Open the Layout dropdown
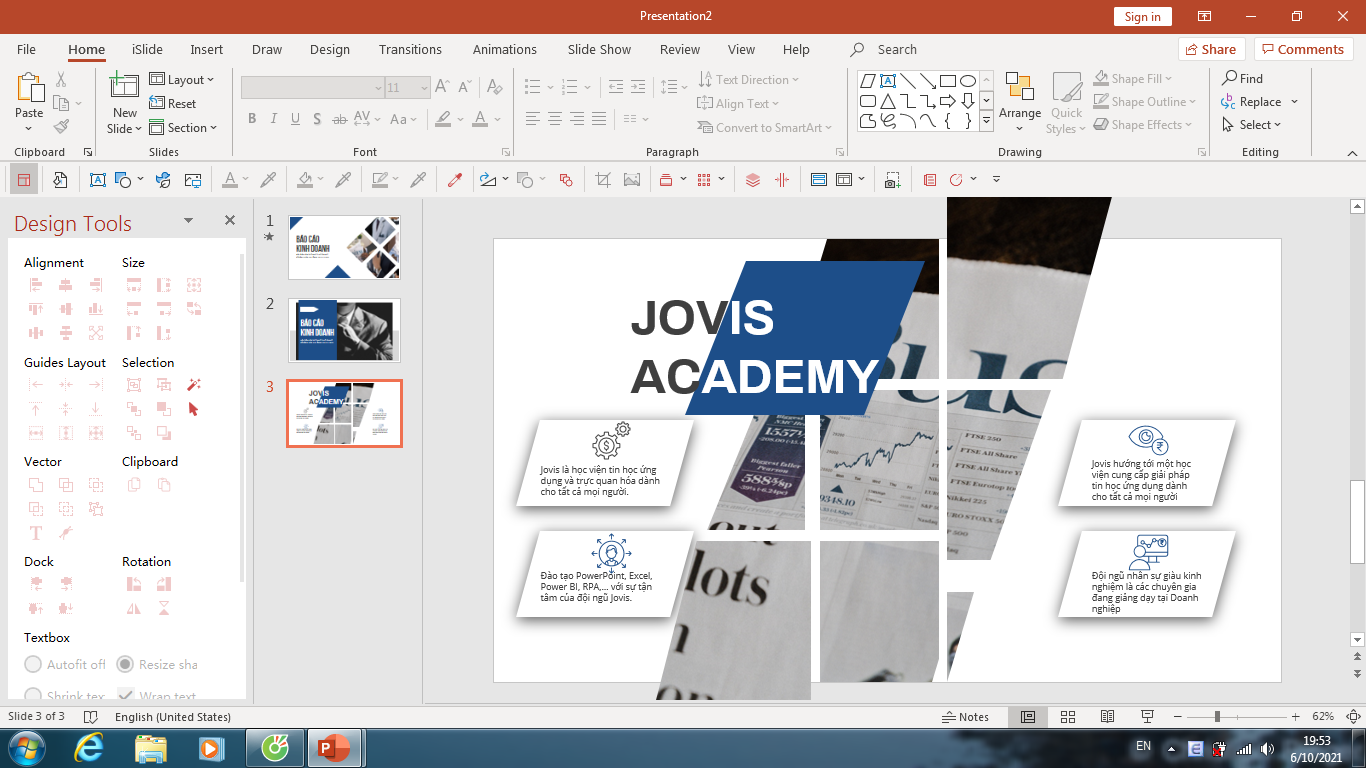 182,80
